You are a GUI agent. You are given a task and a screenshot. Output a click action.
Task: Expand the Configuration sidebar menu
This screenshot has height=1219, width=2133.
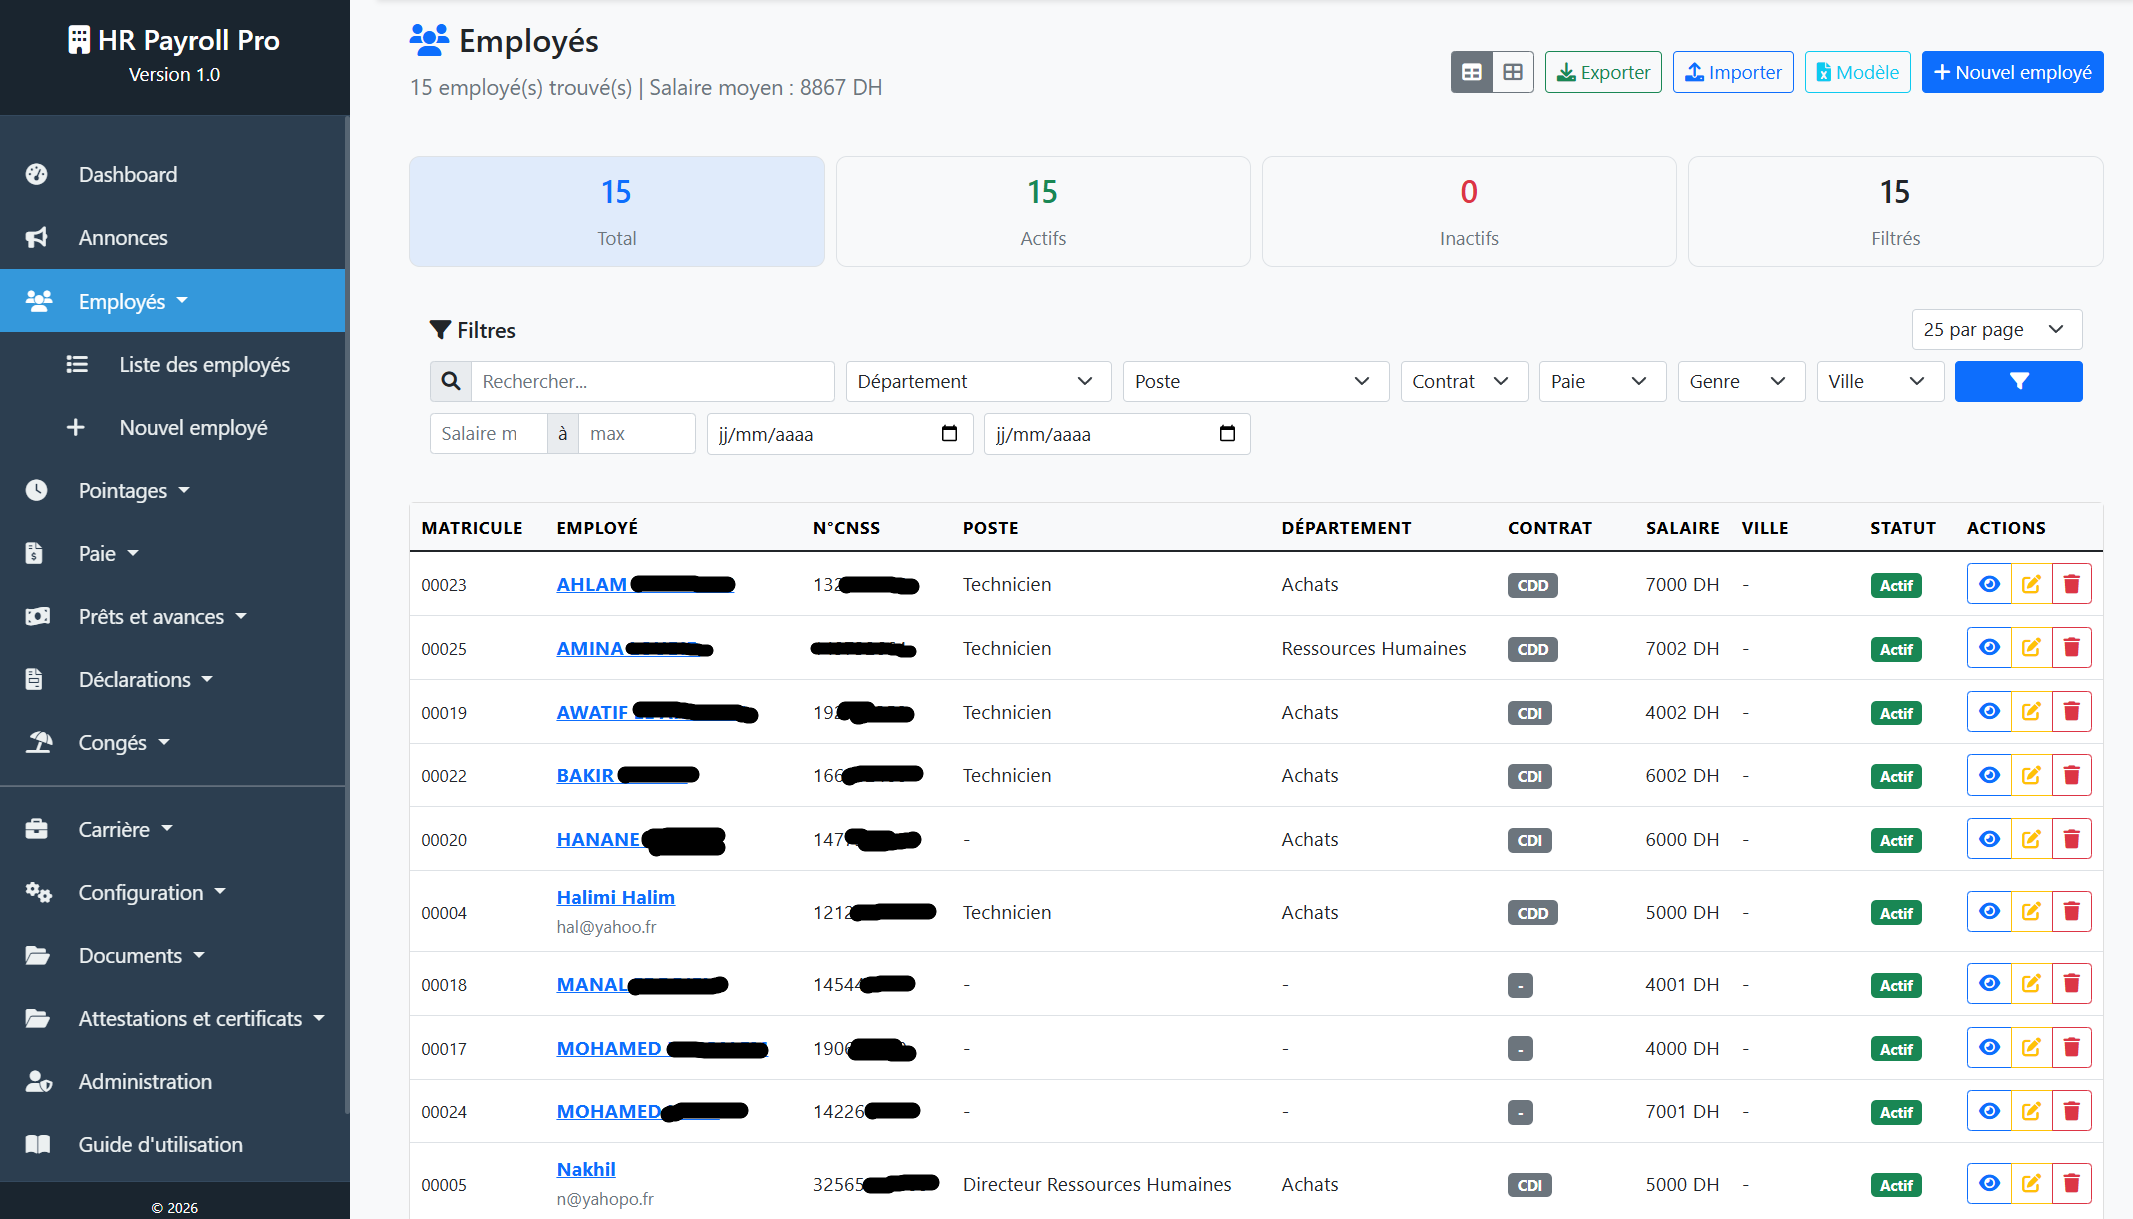(x=172, y=892)
